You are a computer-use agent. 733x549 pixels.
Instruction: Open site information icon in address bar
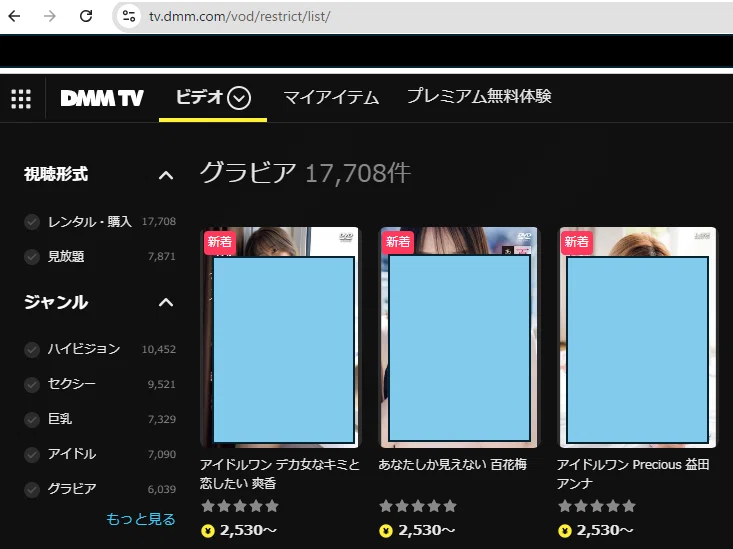point(129,16)
